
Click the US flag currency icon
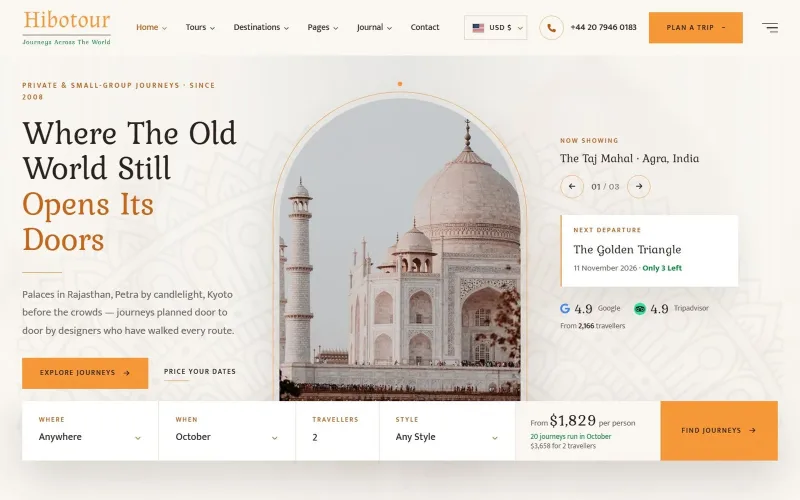pyautogui.click(x=478, y=28)
